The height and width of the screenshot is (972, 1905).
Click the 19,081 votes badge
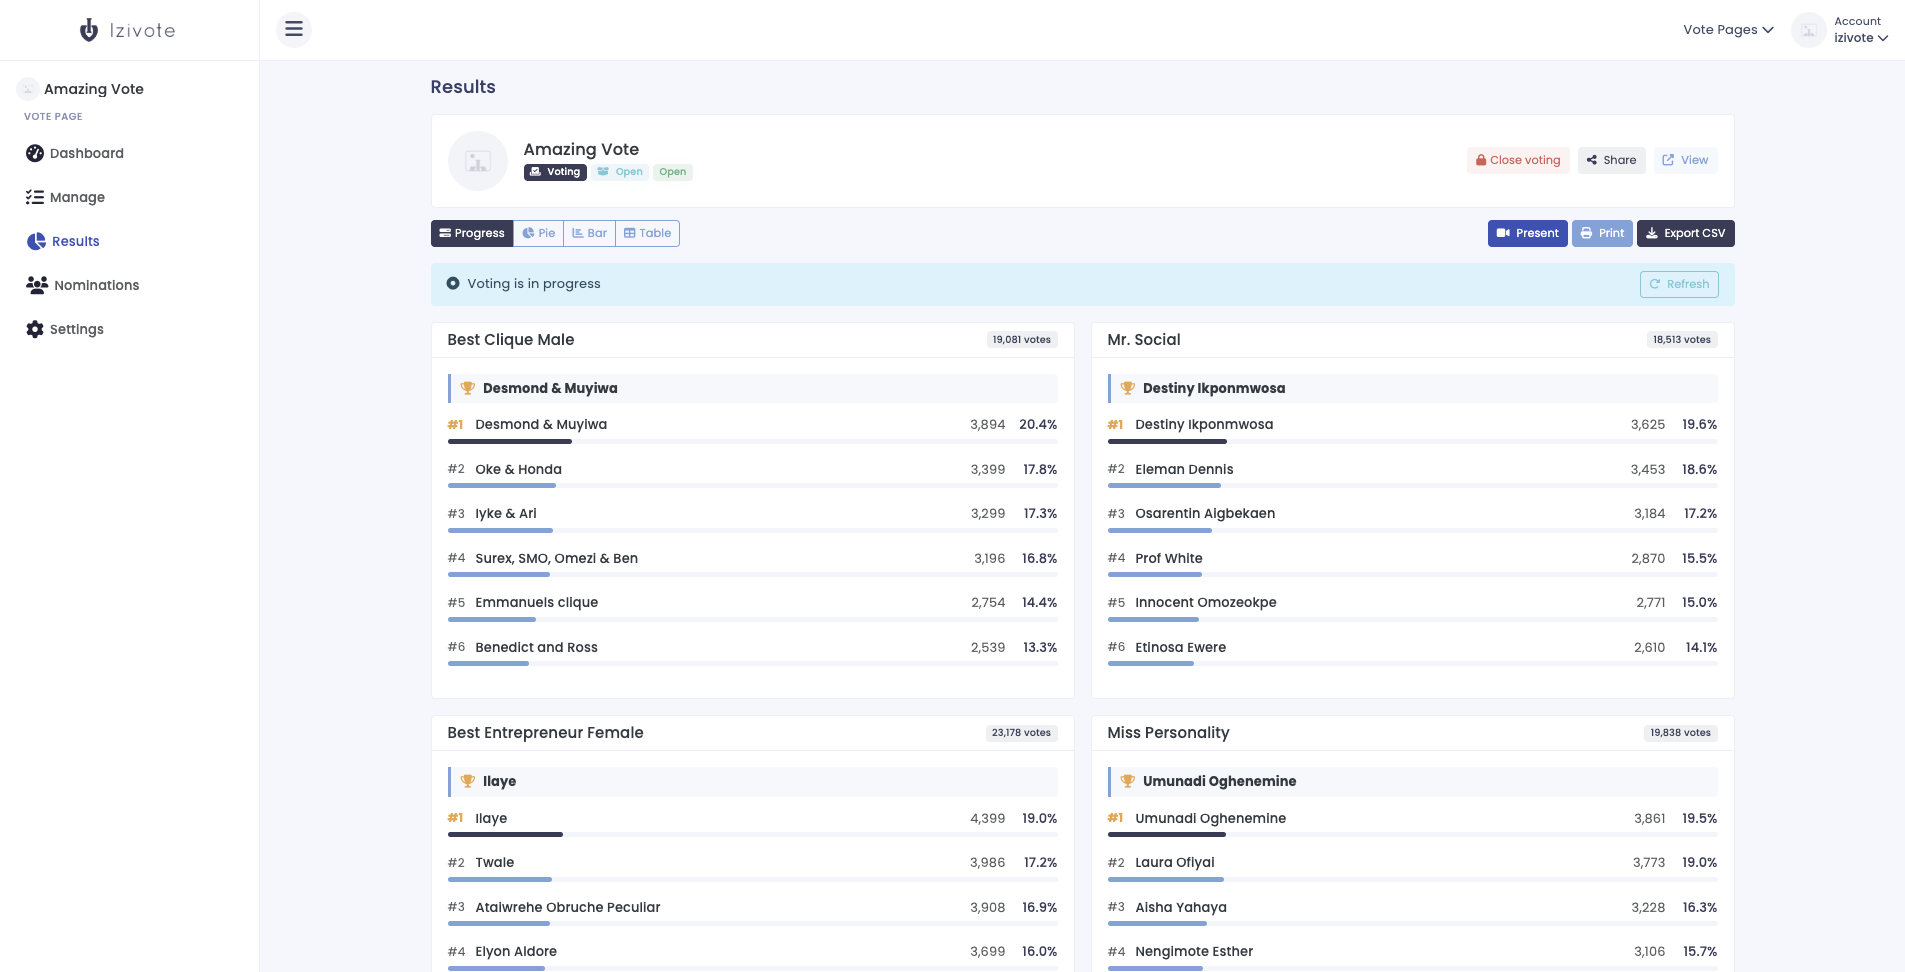coord(1021,340)
